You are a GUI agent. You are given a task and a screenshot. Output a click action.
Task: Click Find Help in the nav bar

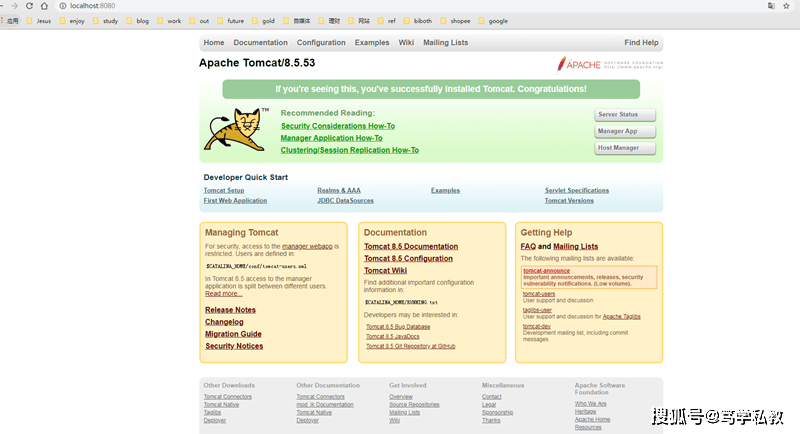coord(641,42)
